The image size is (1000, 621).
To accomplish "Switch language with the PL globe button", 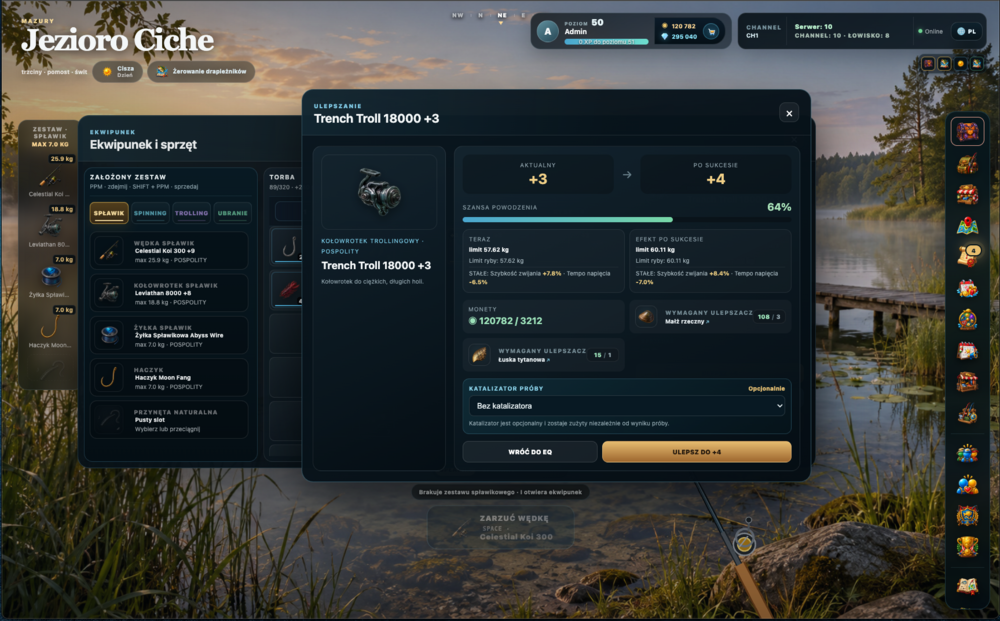I will pos(967,31).
